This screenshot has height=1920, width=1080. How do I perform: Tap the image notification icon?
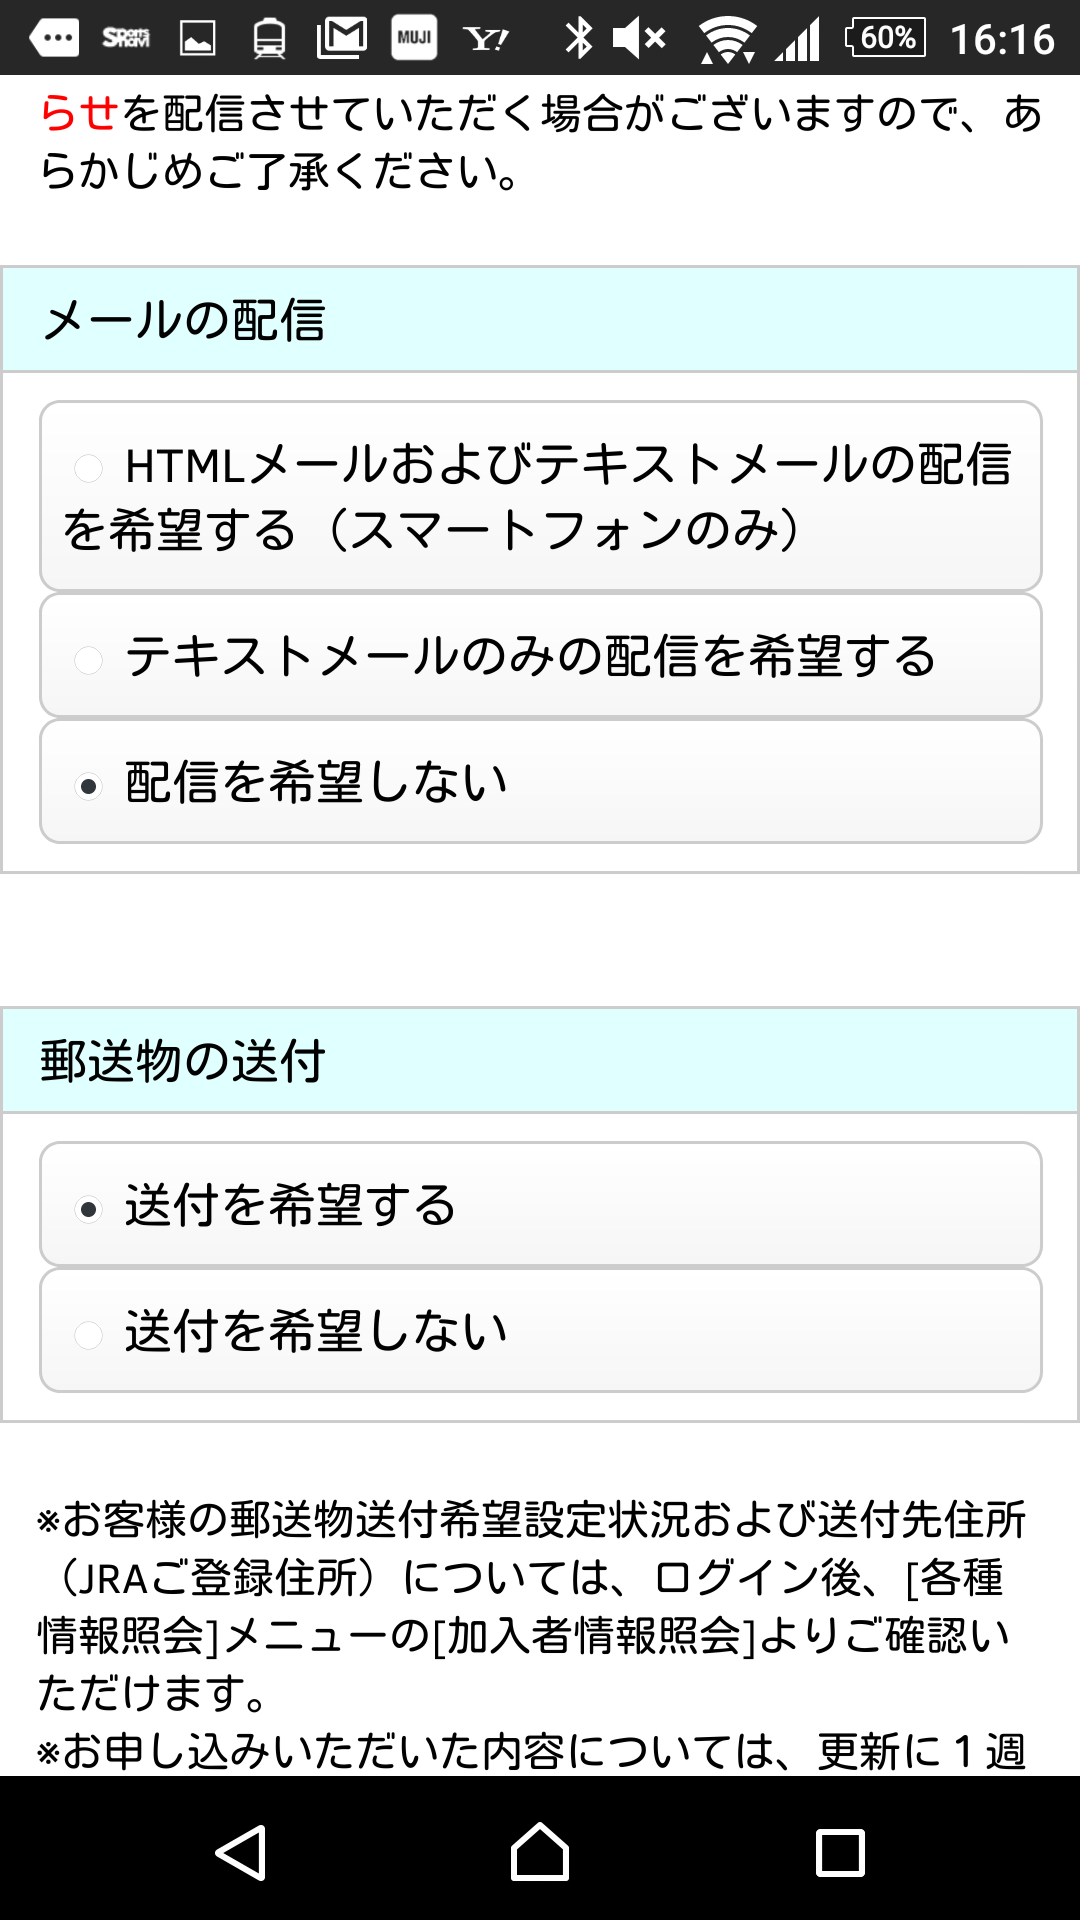pyautogui.click(x=196, y=38)
